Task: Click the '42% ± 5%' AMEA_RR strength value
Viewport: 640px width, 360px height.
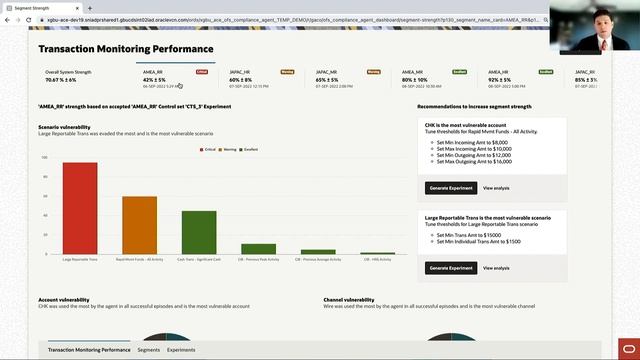Action: [x=154, y=80]
